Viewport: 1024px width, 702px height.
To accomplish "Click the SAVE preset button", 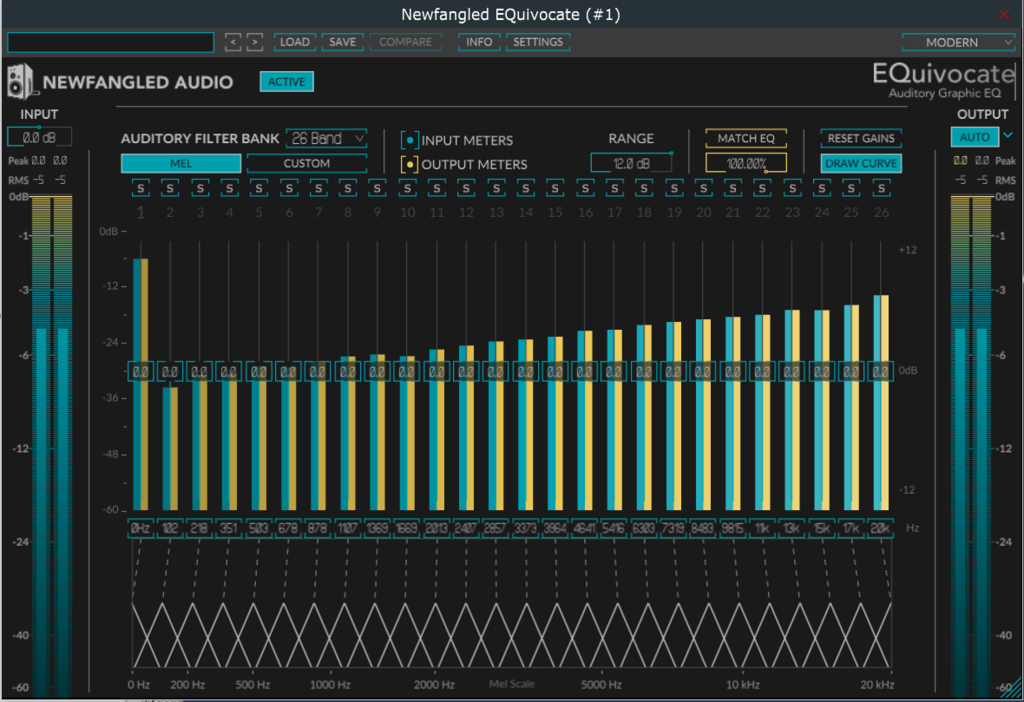I will point(342,42).
